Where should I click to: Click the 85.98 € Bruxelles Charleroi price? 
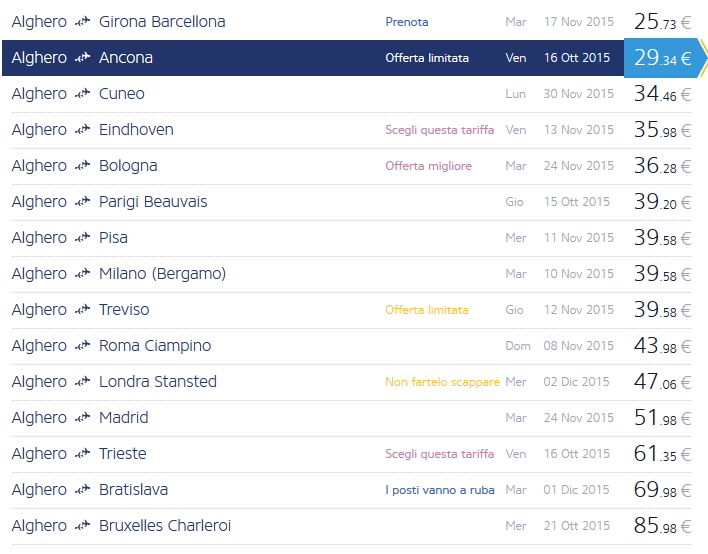pyautogui.click(x=662, y=526)
